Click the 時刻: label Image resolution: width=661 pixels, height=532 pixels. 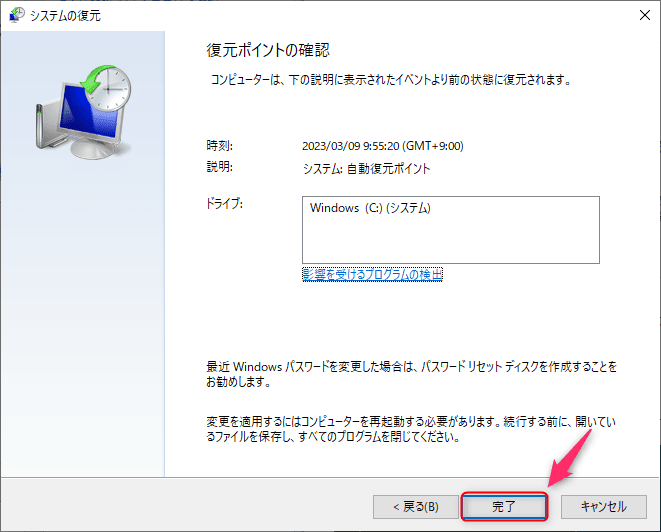click(219, 145)
